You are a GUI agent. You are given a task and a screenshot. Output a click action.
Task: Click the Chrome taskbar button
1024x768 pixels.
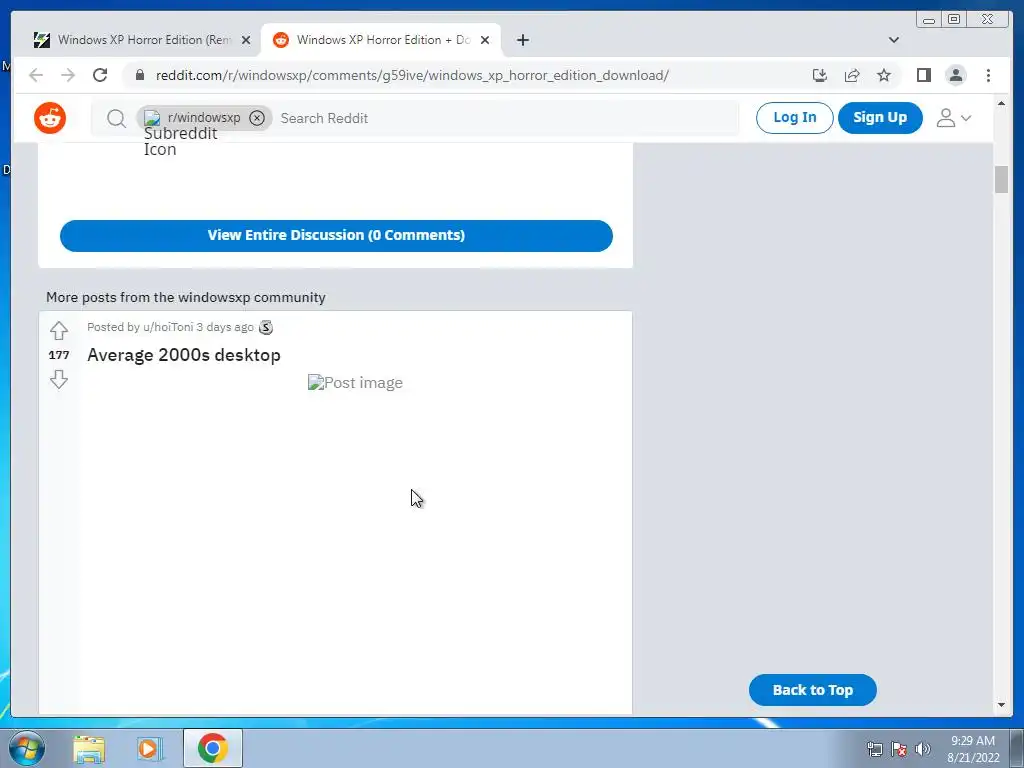click(213, 748)
